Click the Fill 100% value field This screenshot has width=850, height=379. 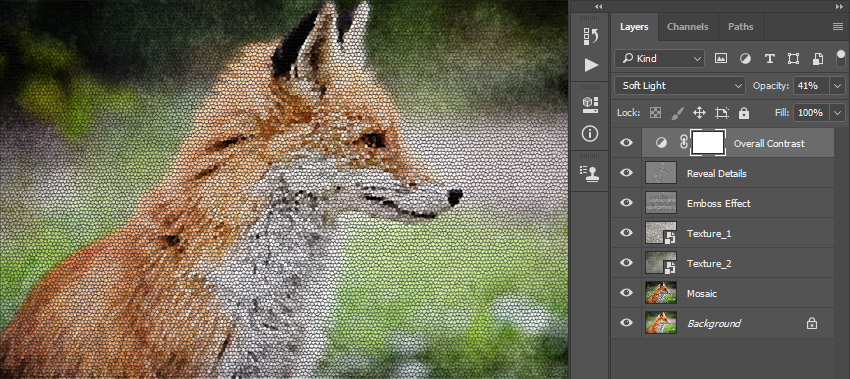pos(812,113)
